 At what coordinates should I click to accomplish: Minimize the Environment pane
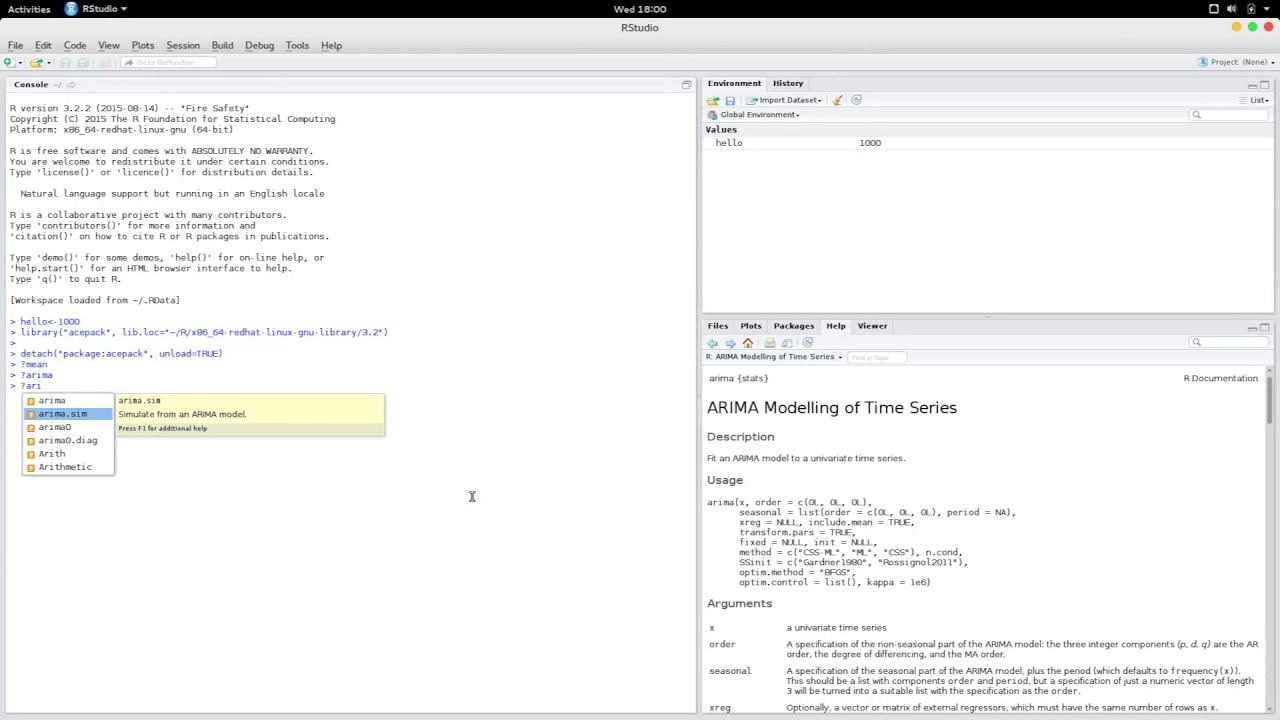[x=1252, y=85]
